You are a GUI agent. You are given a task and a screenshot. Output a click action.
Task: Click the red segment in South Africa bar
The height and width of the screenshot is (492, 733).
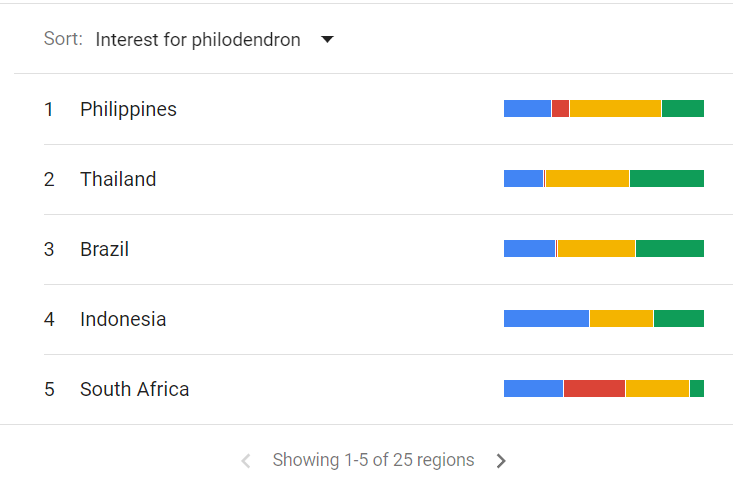pyautogui.click(x=594, y=389)
